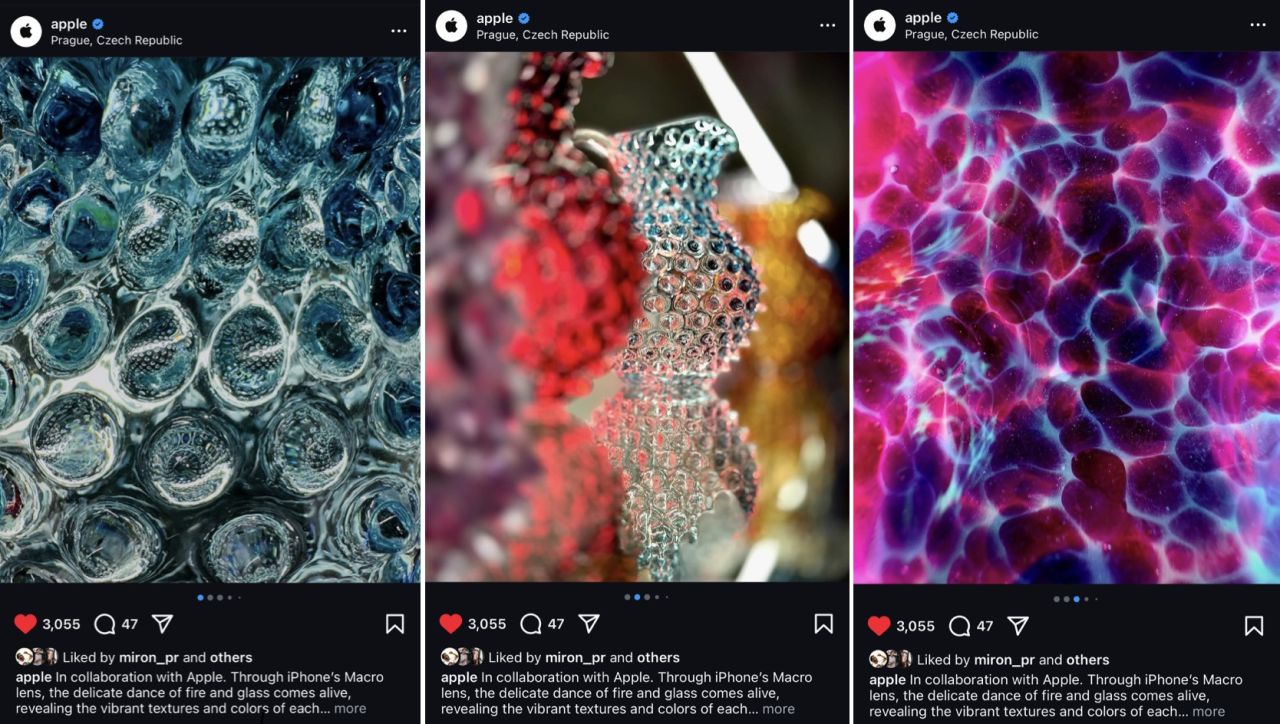Share the left post with the paper plane icon
Screen dimensions: 1280x724
click(162, 624)
